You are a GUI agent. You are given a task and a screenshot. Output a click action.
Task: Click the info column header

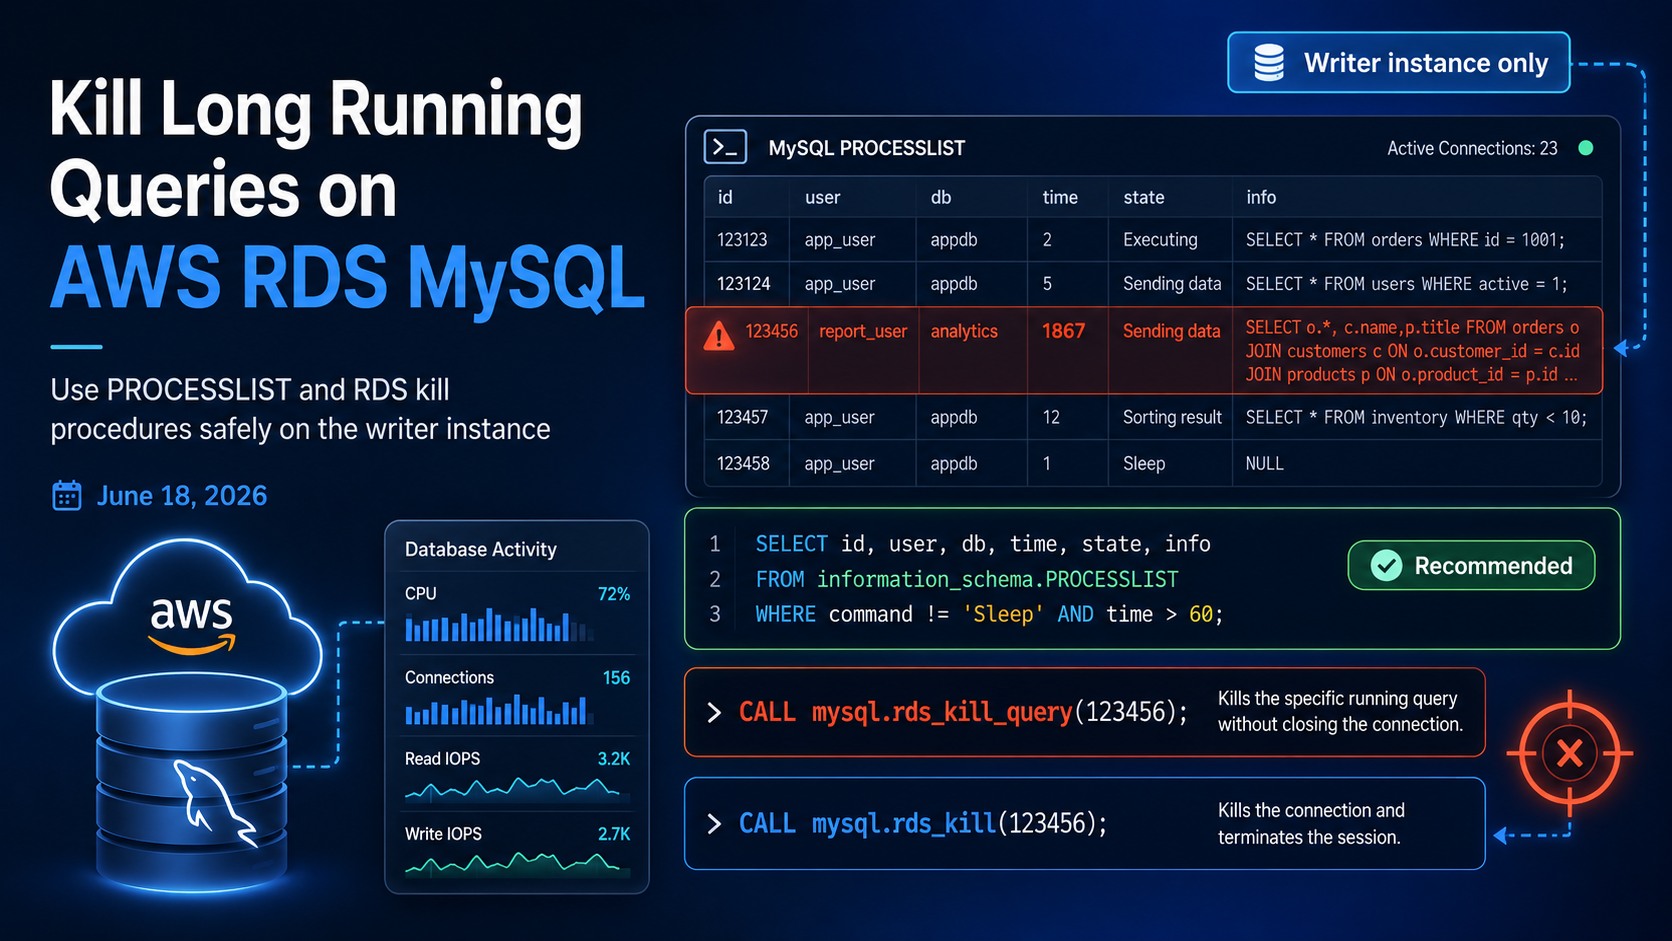1261,197
